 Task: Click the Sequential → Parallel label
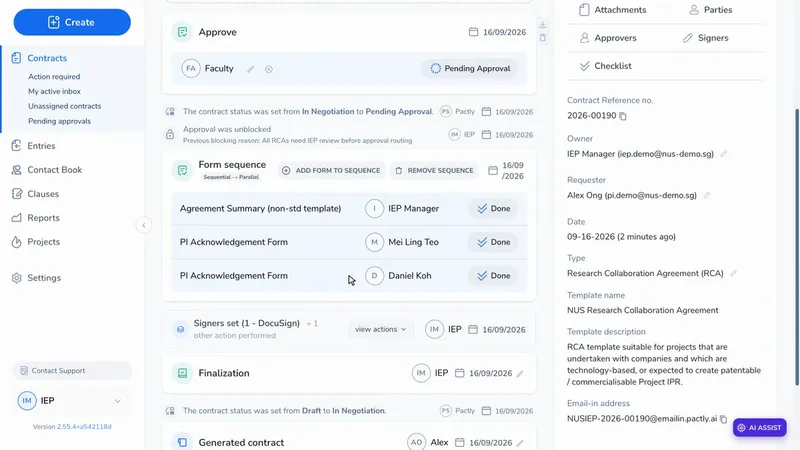pyautogui.click(x=231, y=178)
